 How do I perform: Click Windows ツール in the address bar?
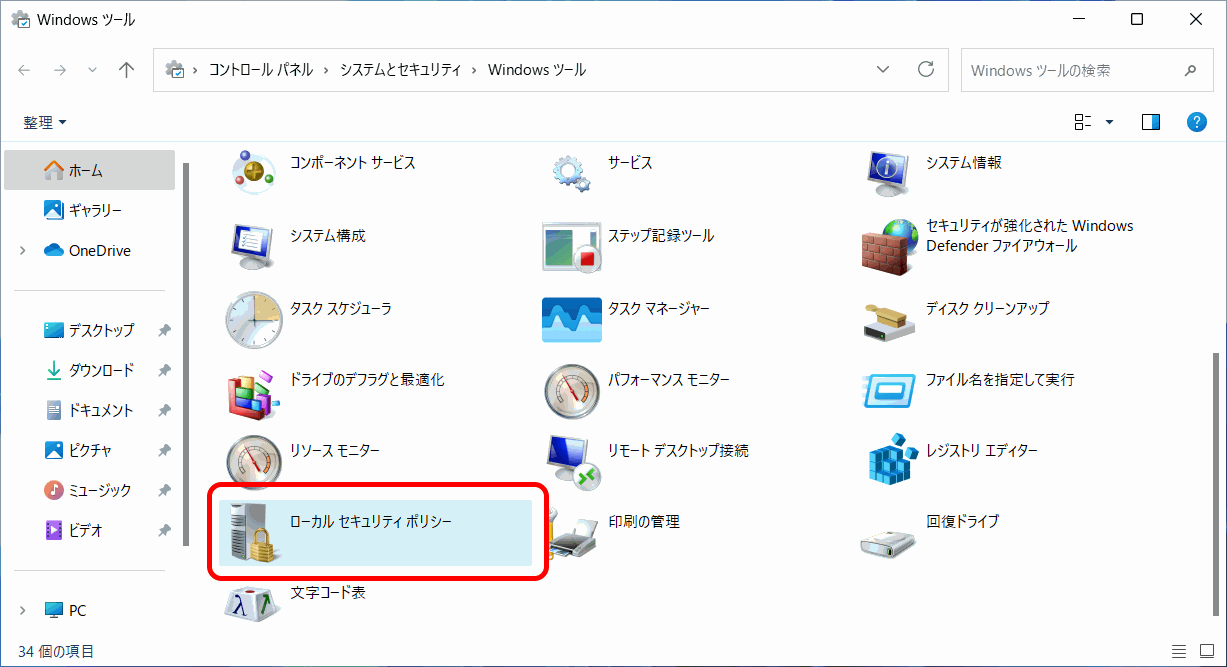coord(537,70)
